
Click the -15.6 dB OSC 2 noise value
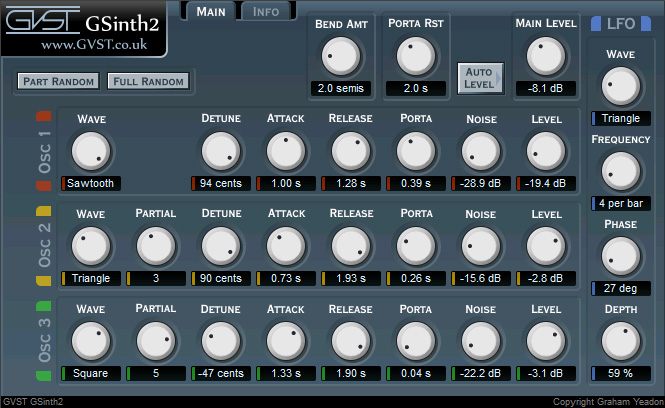pyautogui.click(x=481, y=278)
